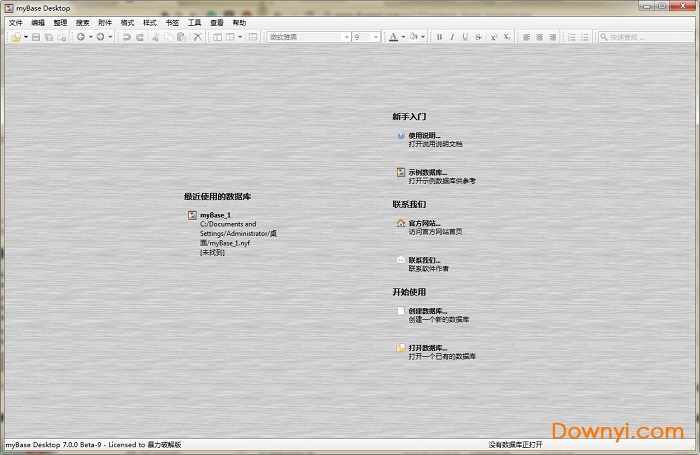Toggle Italic formatting

pos(452,37)
